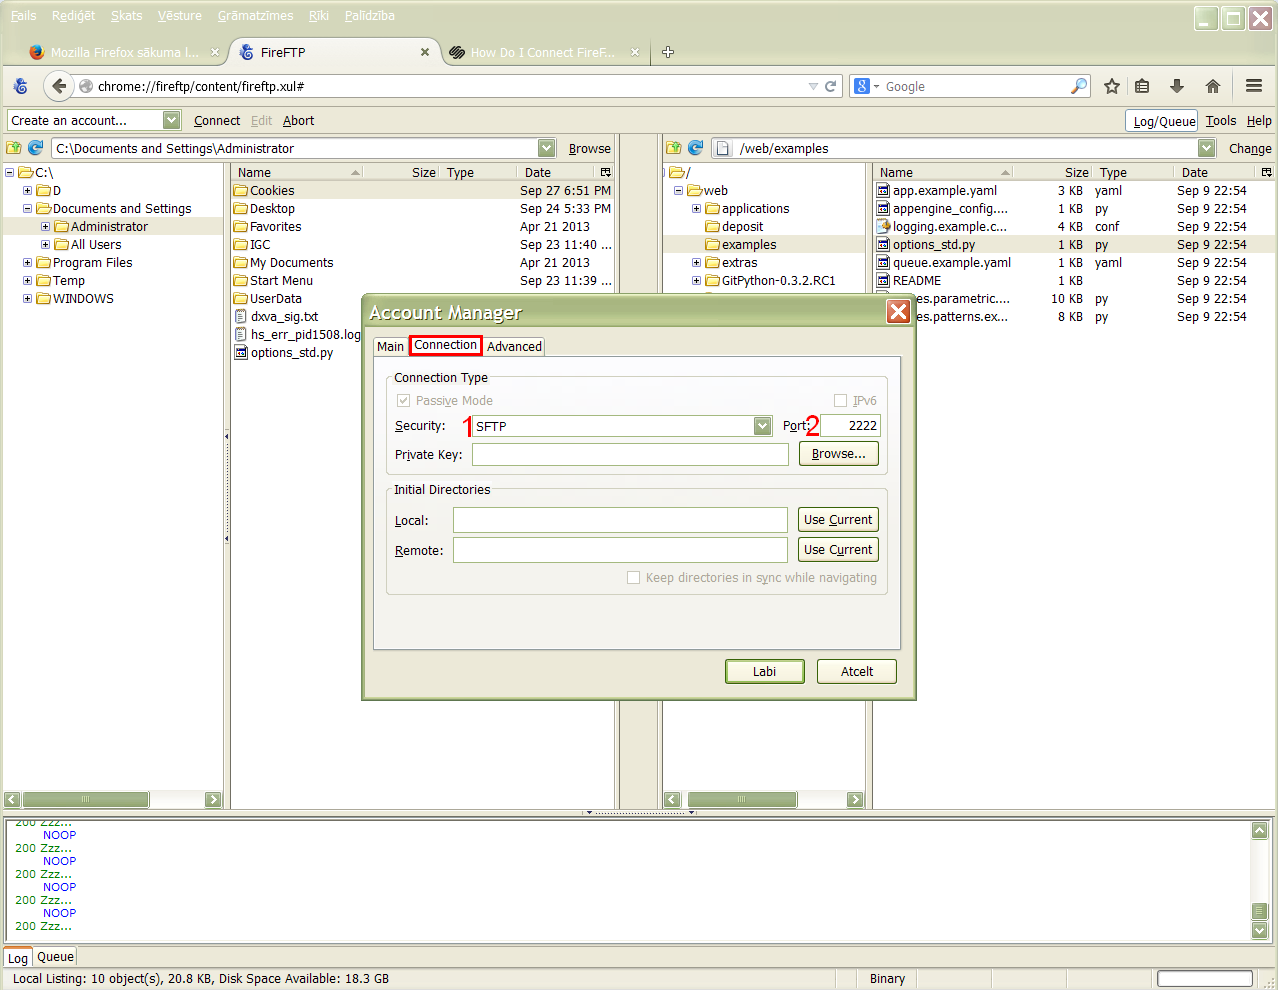
Task: Open the Security type dropdown
Action: click(x=762, y=426)
